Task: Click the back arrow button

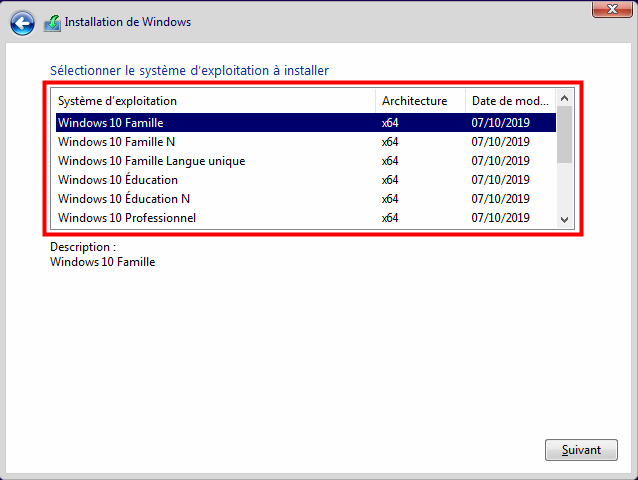Action: [22, 22]
